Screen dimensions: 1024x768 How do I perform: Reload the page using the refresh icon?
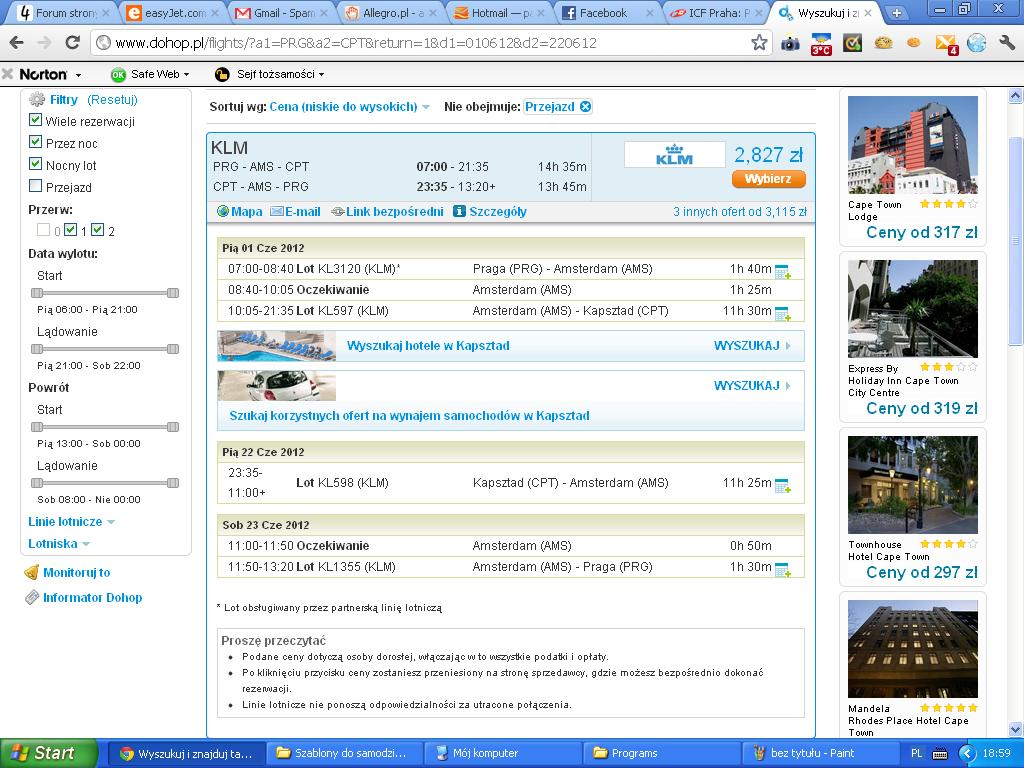tap(72, 43)
